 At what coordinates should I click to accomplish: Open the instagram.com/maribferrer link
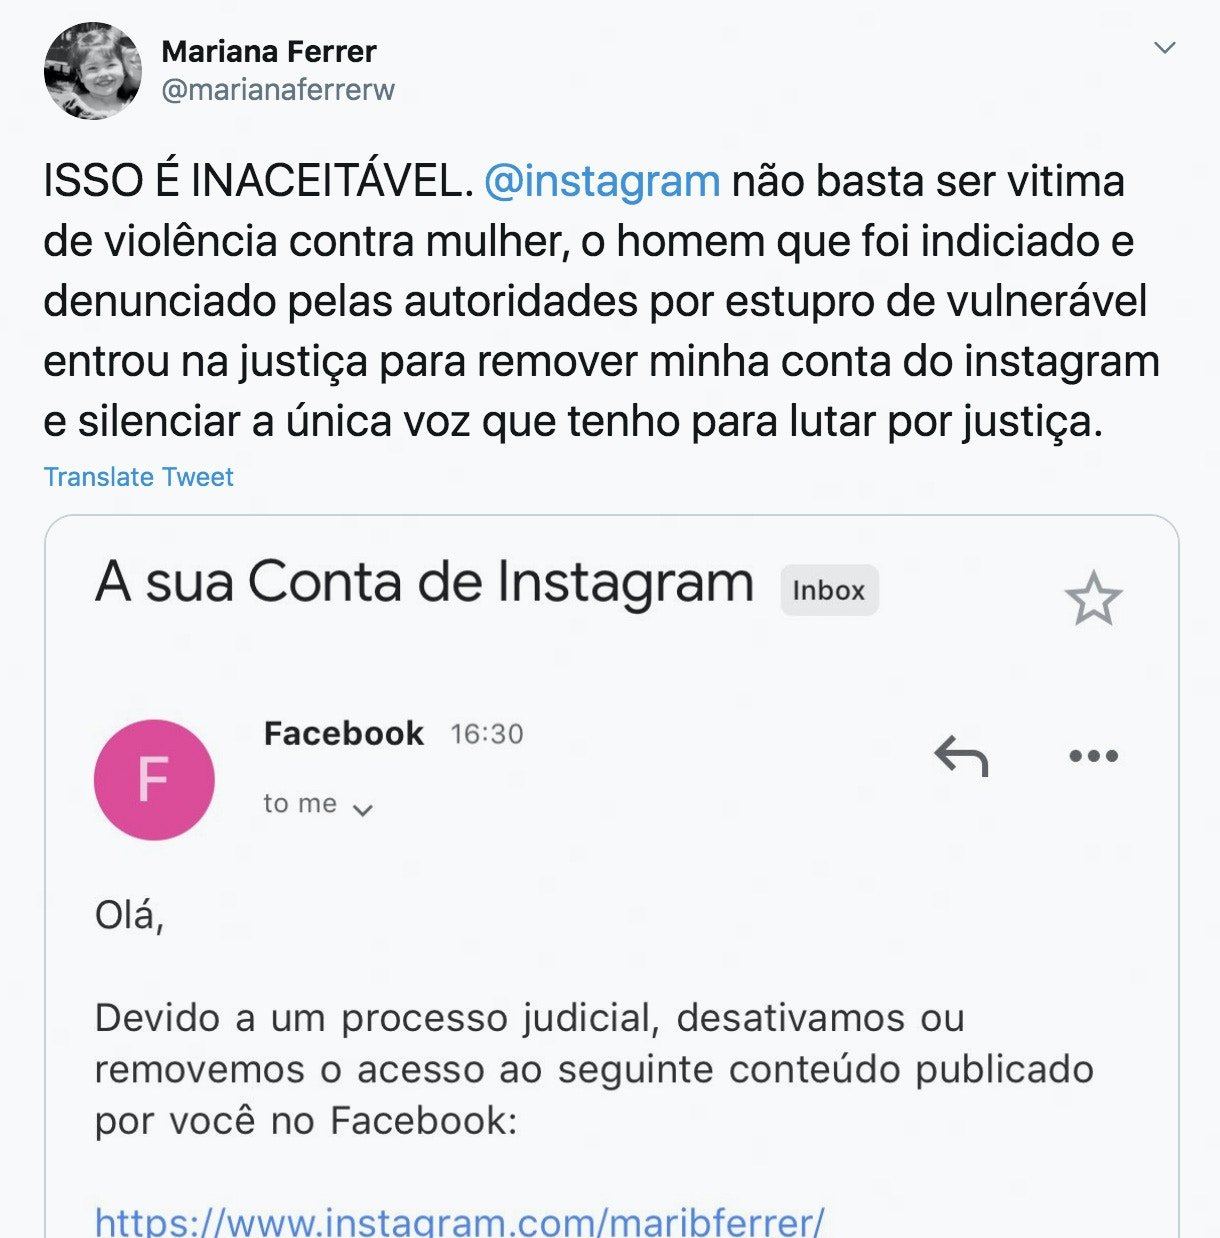tap(459, 1222)
